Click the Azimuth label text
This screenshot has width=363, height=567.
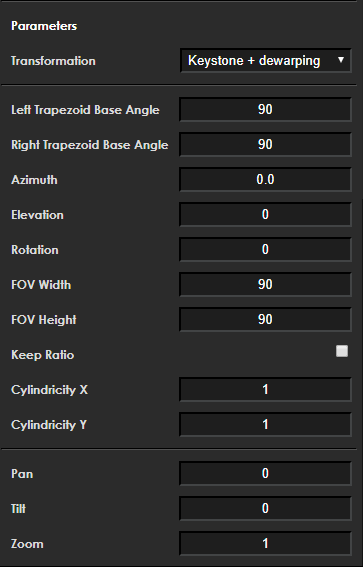[x=34, y=180]
